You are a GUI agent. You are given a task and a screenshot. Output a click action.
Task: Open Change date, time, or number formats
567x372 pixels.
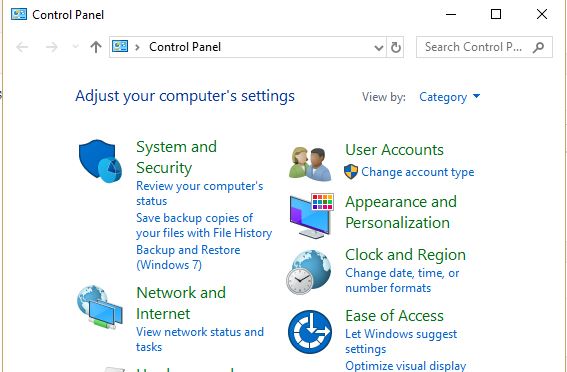click(402, 280)
